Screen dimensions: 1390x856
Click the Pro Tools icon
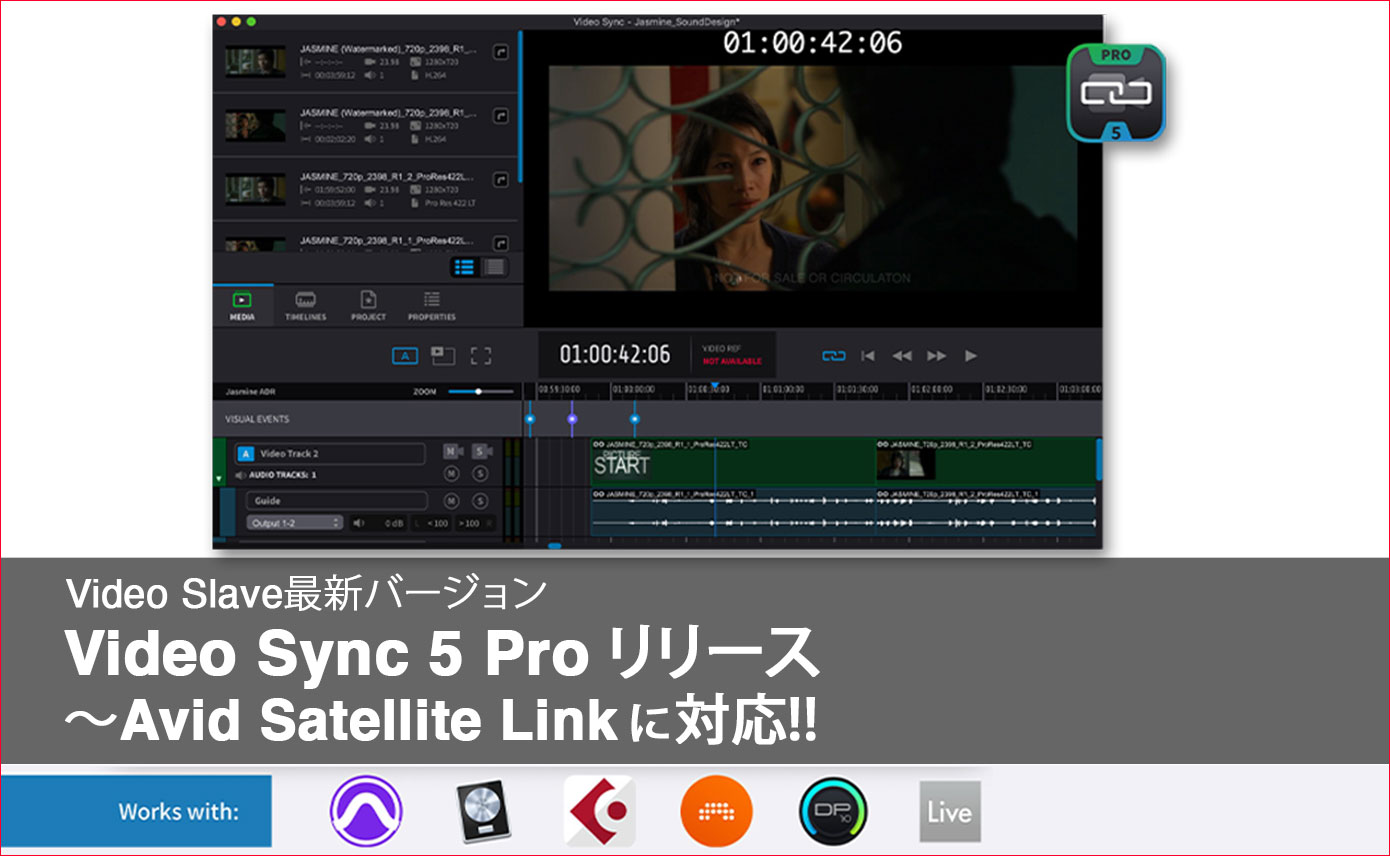(366, 812)
